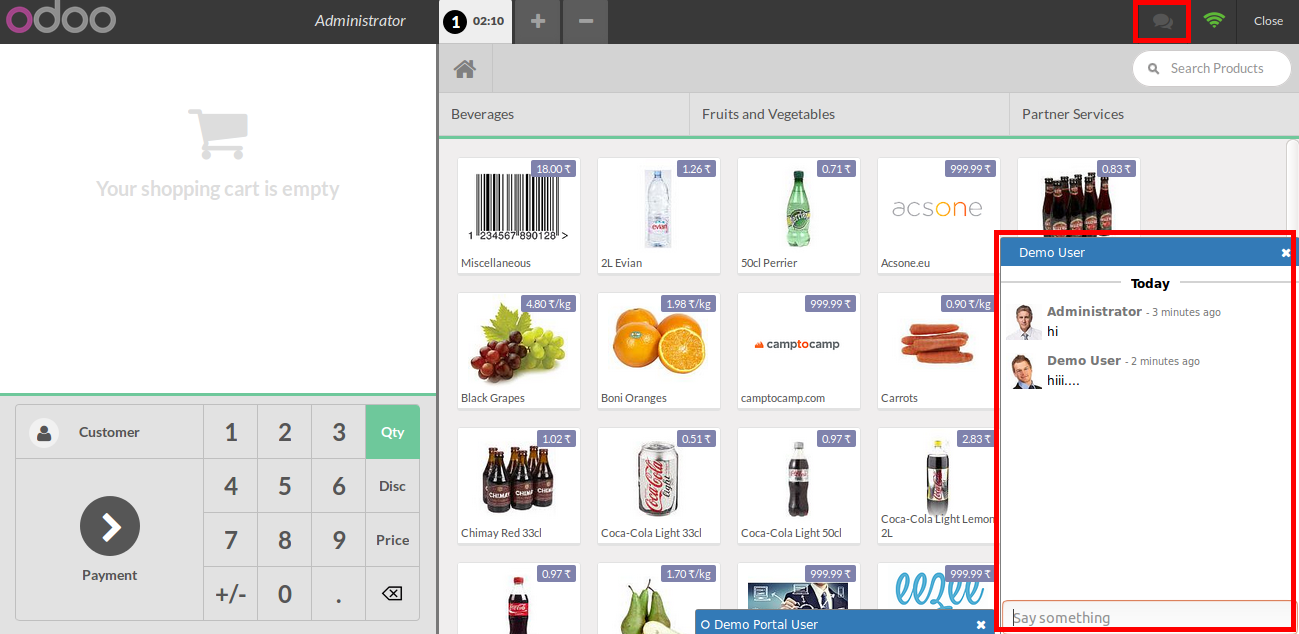Viewport: 1299px width, 634px height.
Task: Add a new order with plus button
Action: point(538,21)
